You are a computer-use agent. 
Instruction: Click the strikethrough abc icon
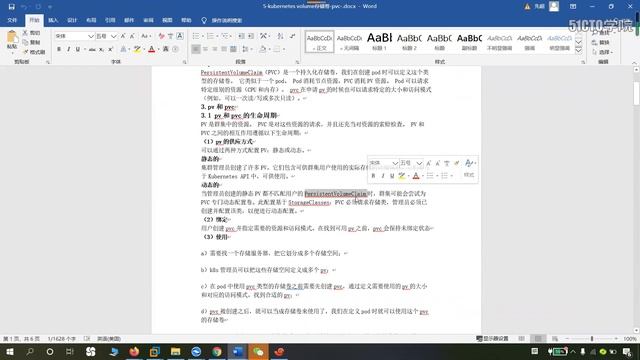point(92,49)
